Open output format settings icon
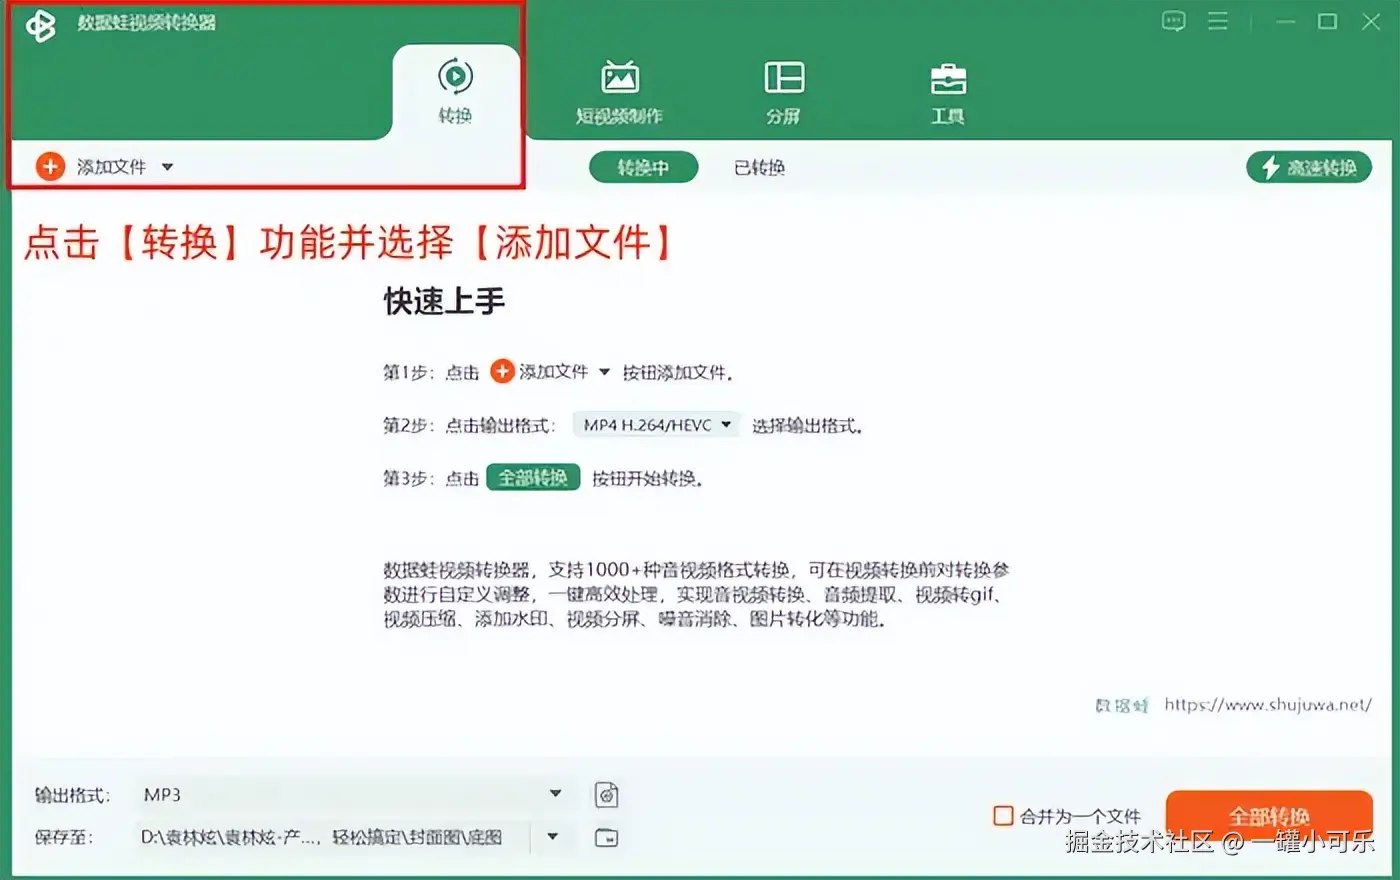Image resolution: width=1400 pixels, height=880 pixels. coord(607,795)
